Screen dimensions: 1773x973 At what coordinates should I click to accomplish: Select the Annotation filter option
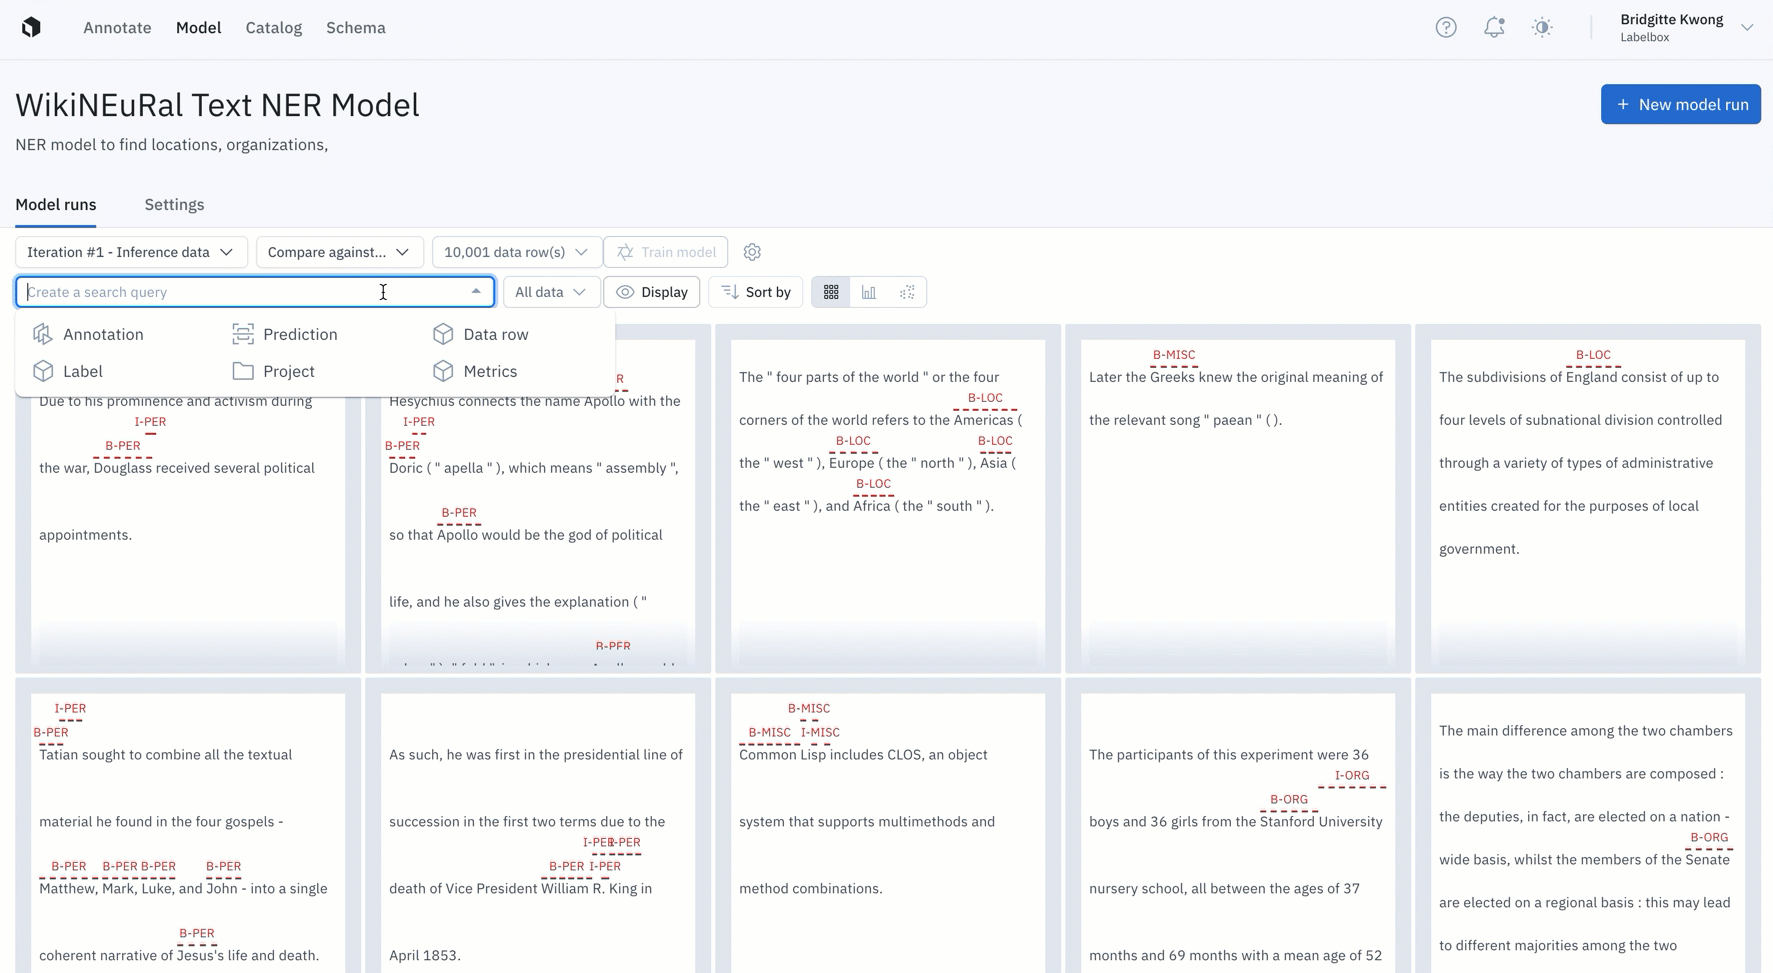(89, 334)
